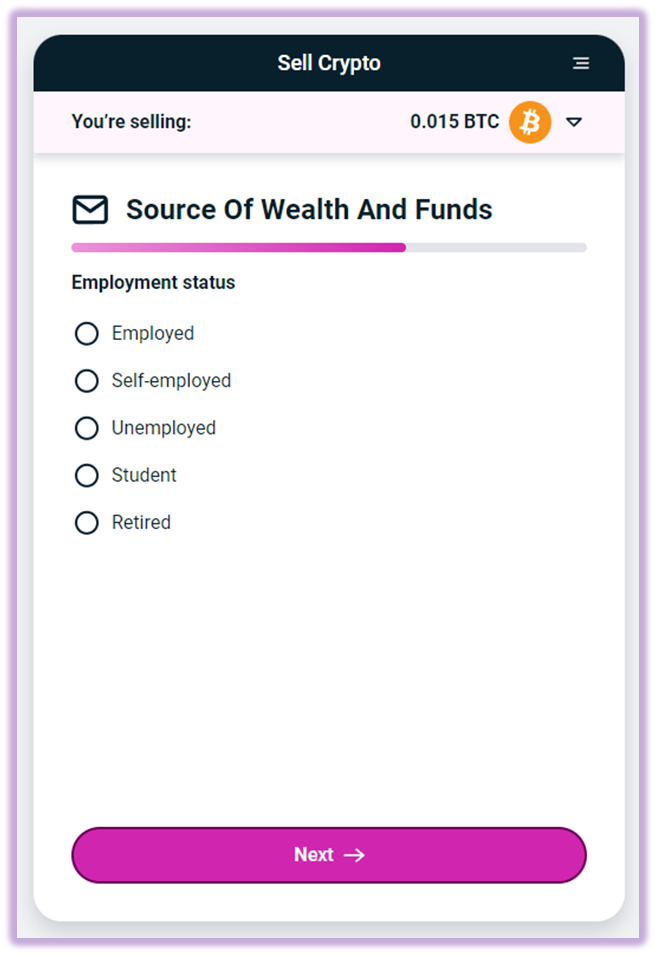Click the Employment status label

(x=153, y=283)
